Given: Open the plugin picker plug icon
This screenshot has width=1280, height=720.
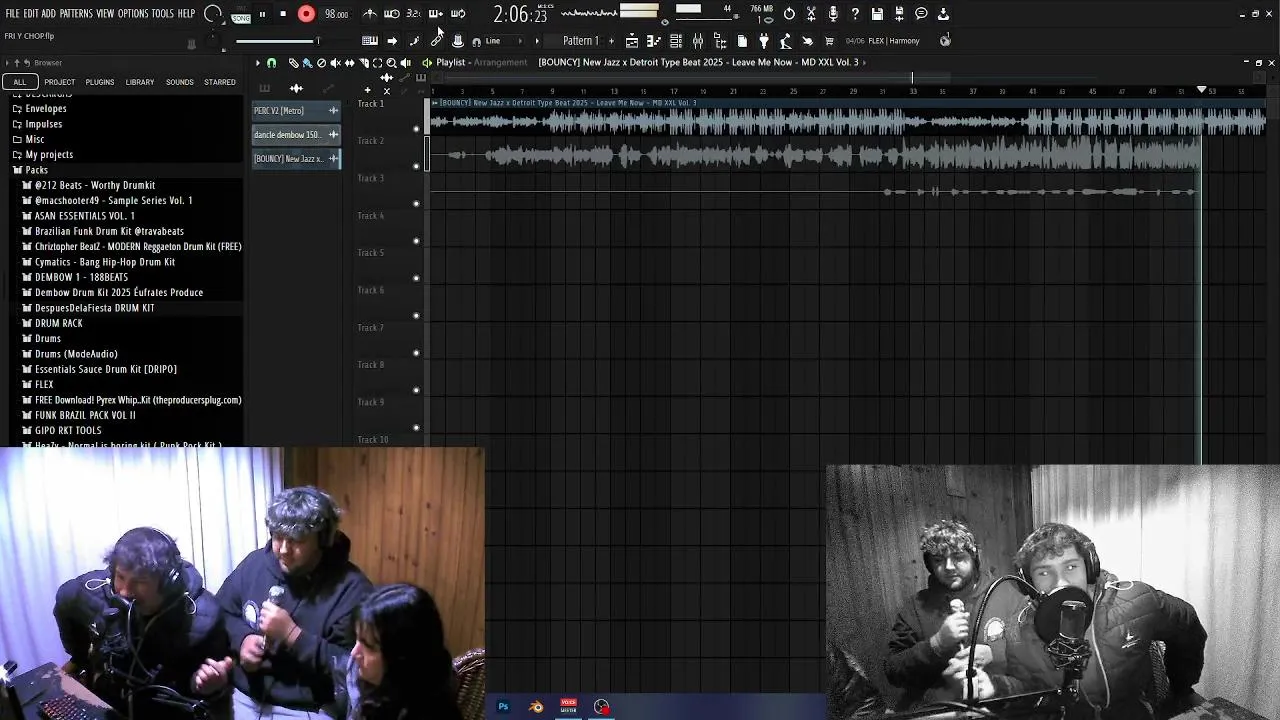Looking at the screenshot, I should pos(764,41).
